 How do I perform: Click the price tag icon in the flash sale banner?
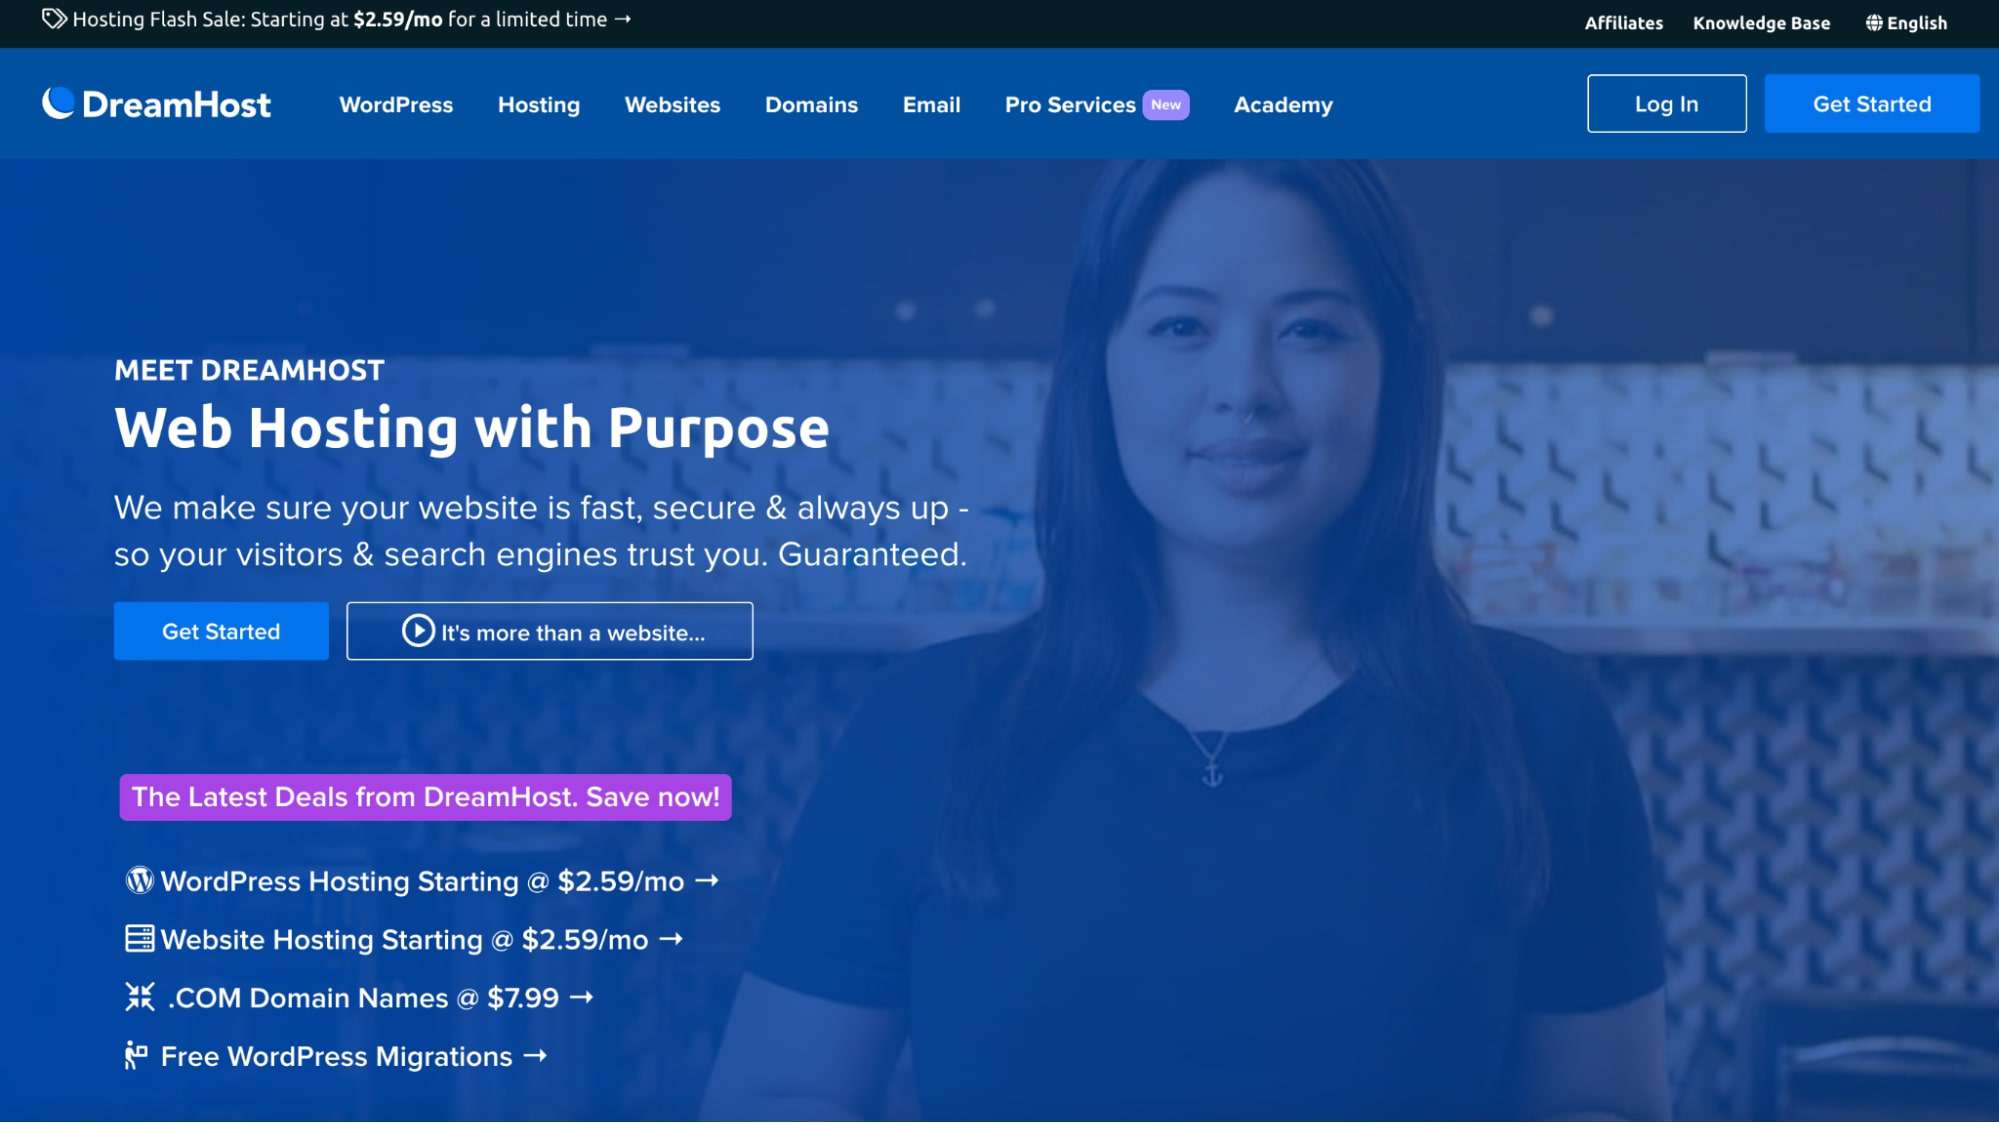(54, 19)
